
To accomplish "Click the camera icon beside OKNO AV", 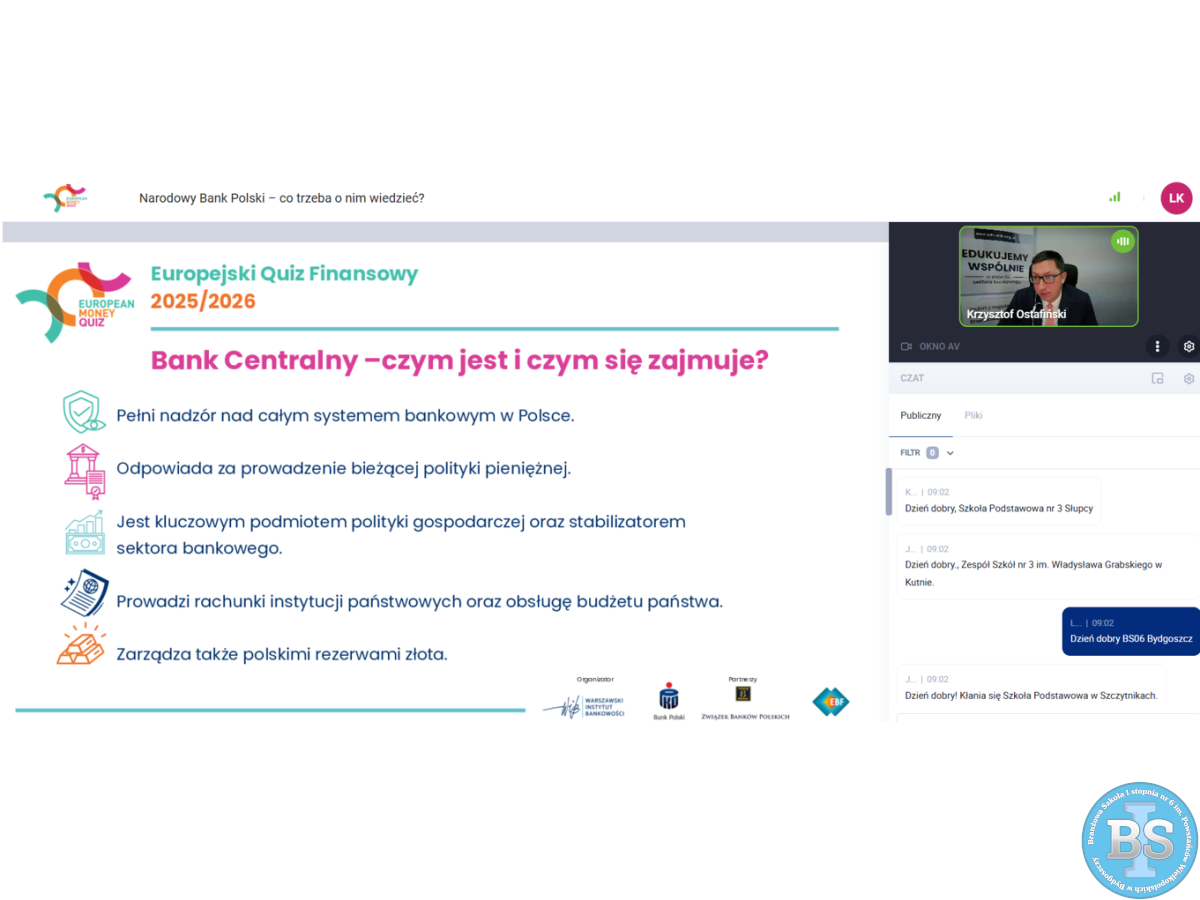I will [x=906, y=347].
